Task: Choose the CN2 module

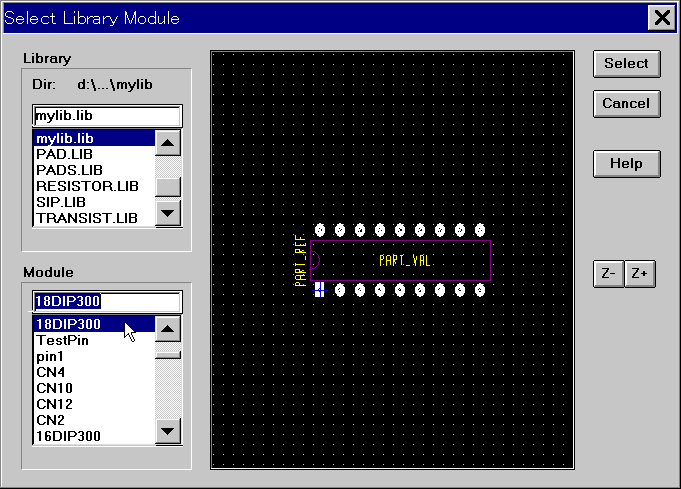Action: click(94, 420)
